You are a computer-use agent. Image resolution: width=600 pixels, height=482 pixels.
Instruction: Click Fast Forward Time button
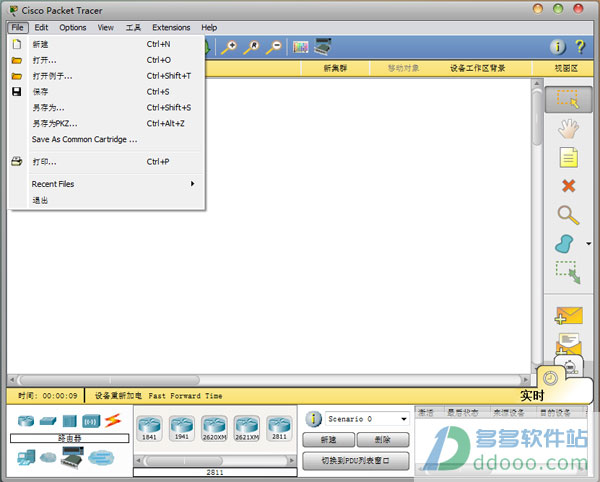(185, 396)
